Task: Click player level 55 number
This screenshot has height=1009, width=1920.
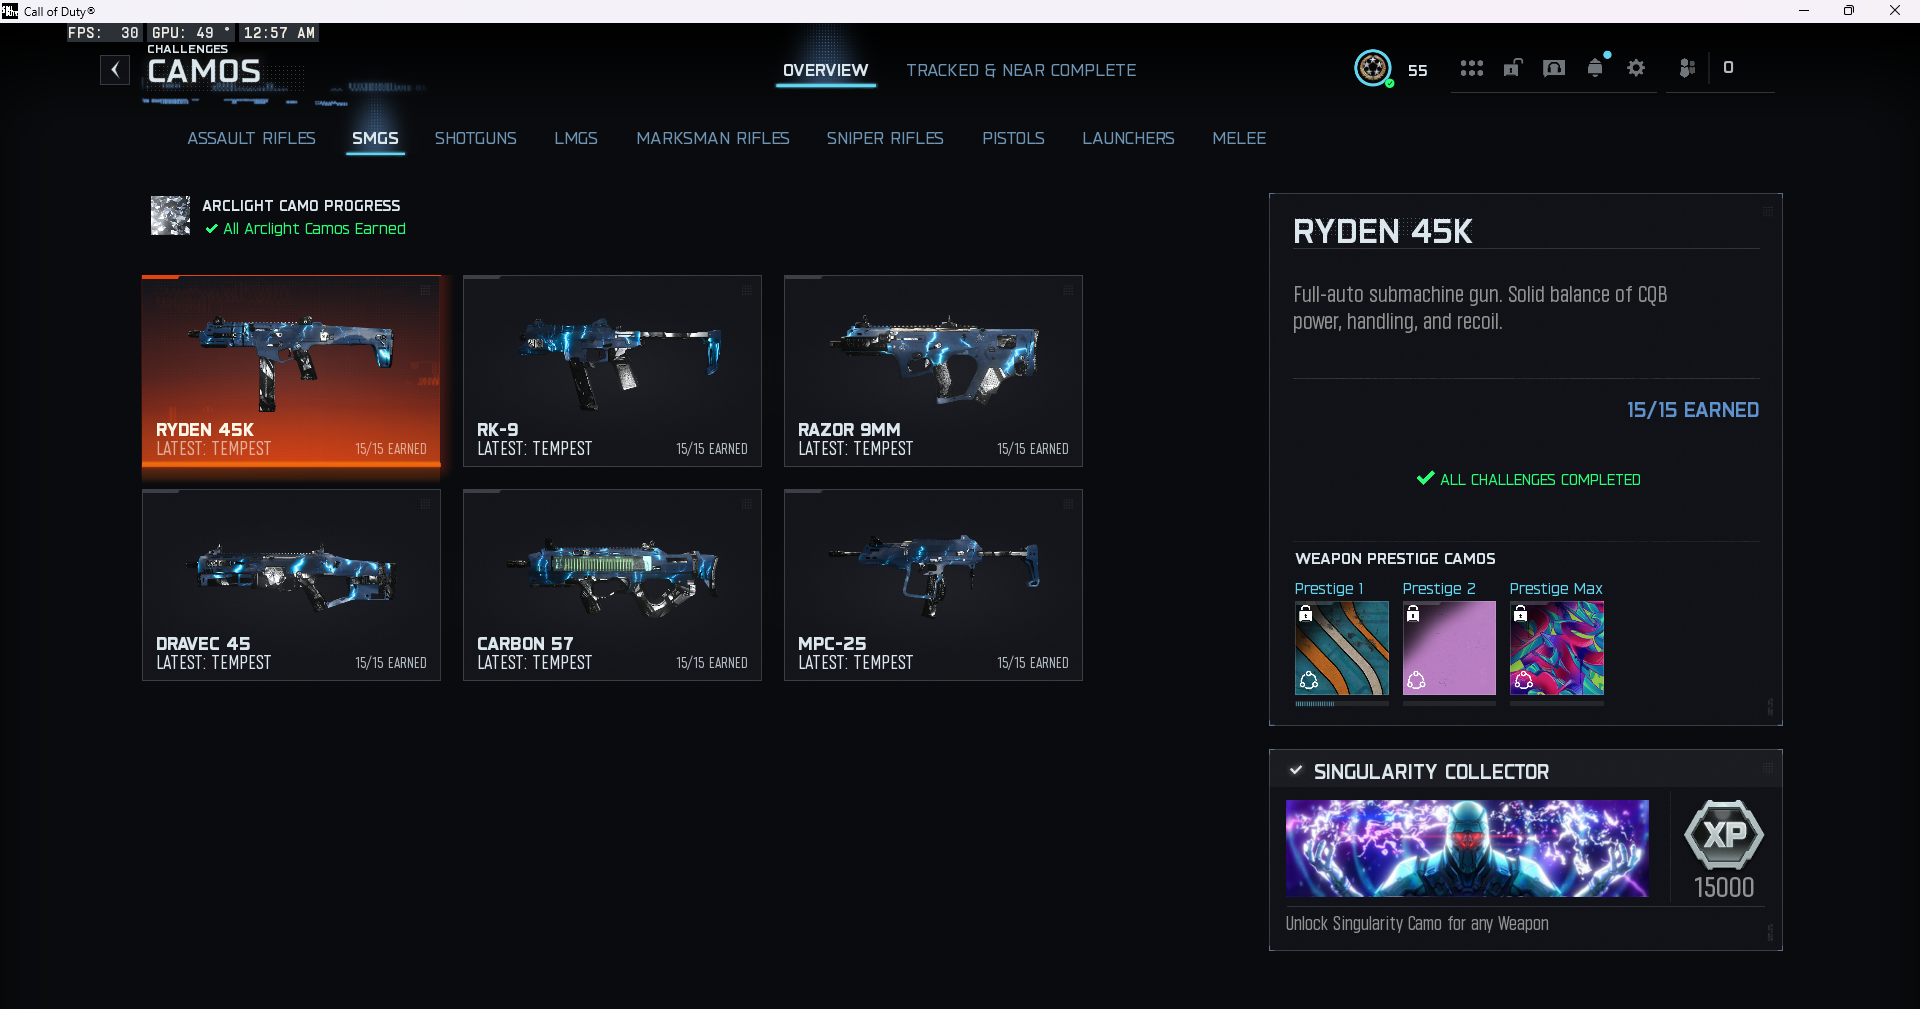Action: pos(1418,70)
